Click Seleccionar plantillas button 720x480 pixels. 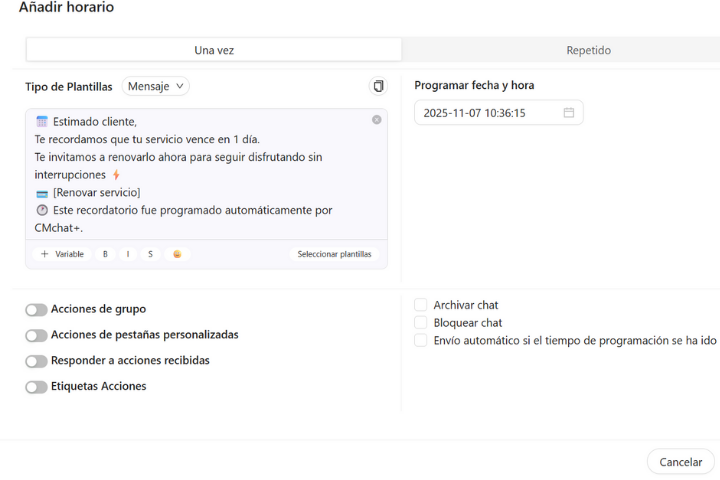tap(334, 254)
